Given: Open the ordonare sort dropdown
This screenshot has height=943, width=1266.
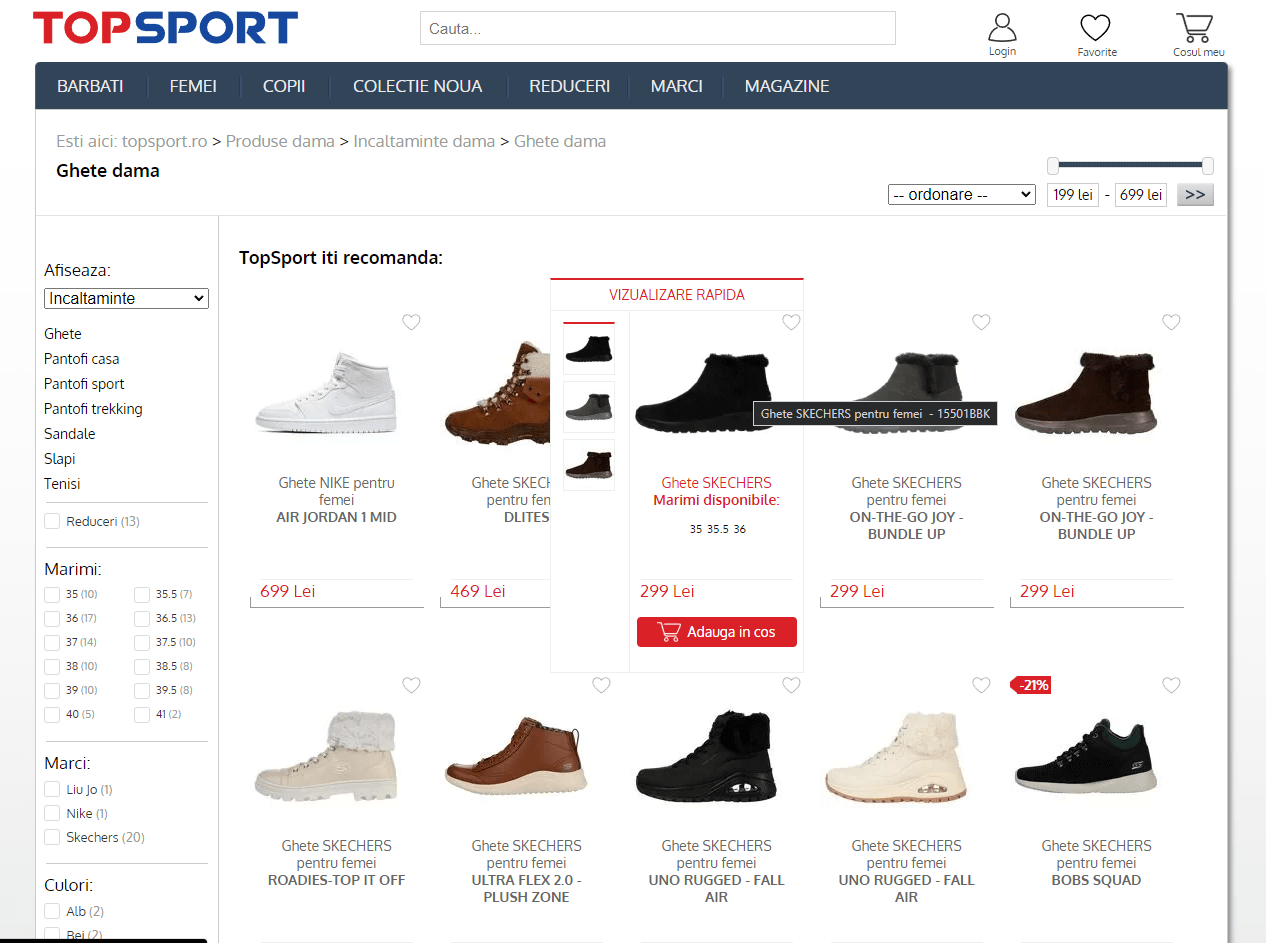Looking at the screenshot, I should [961, 195].
